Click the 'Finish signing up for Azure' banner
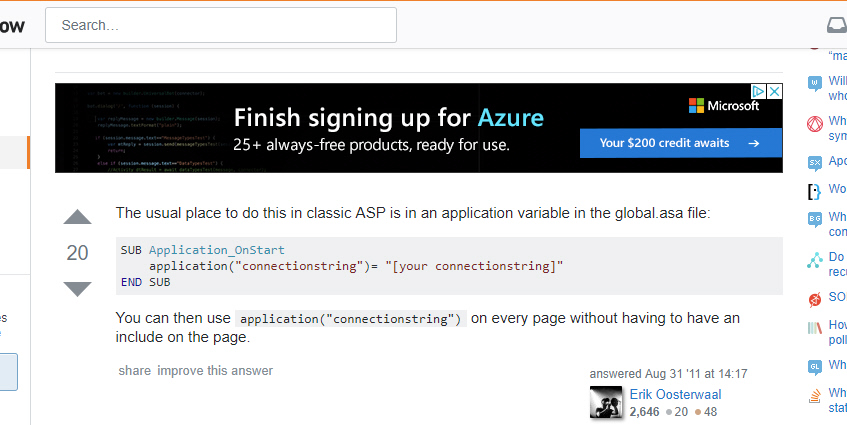 (x=388, y=118)
